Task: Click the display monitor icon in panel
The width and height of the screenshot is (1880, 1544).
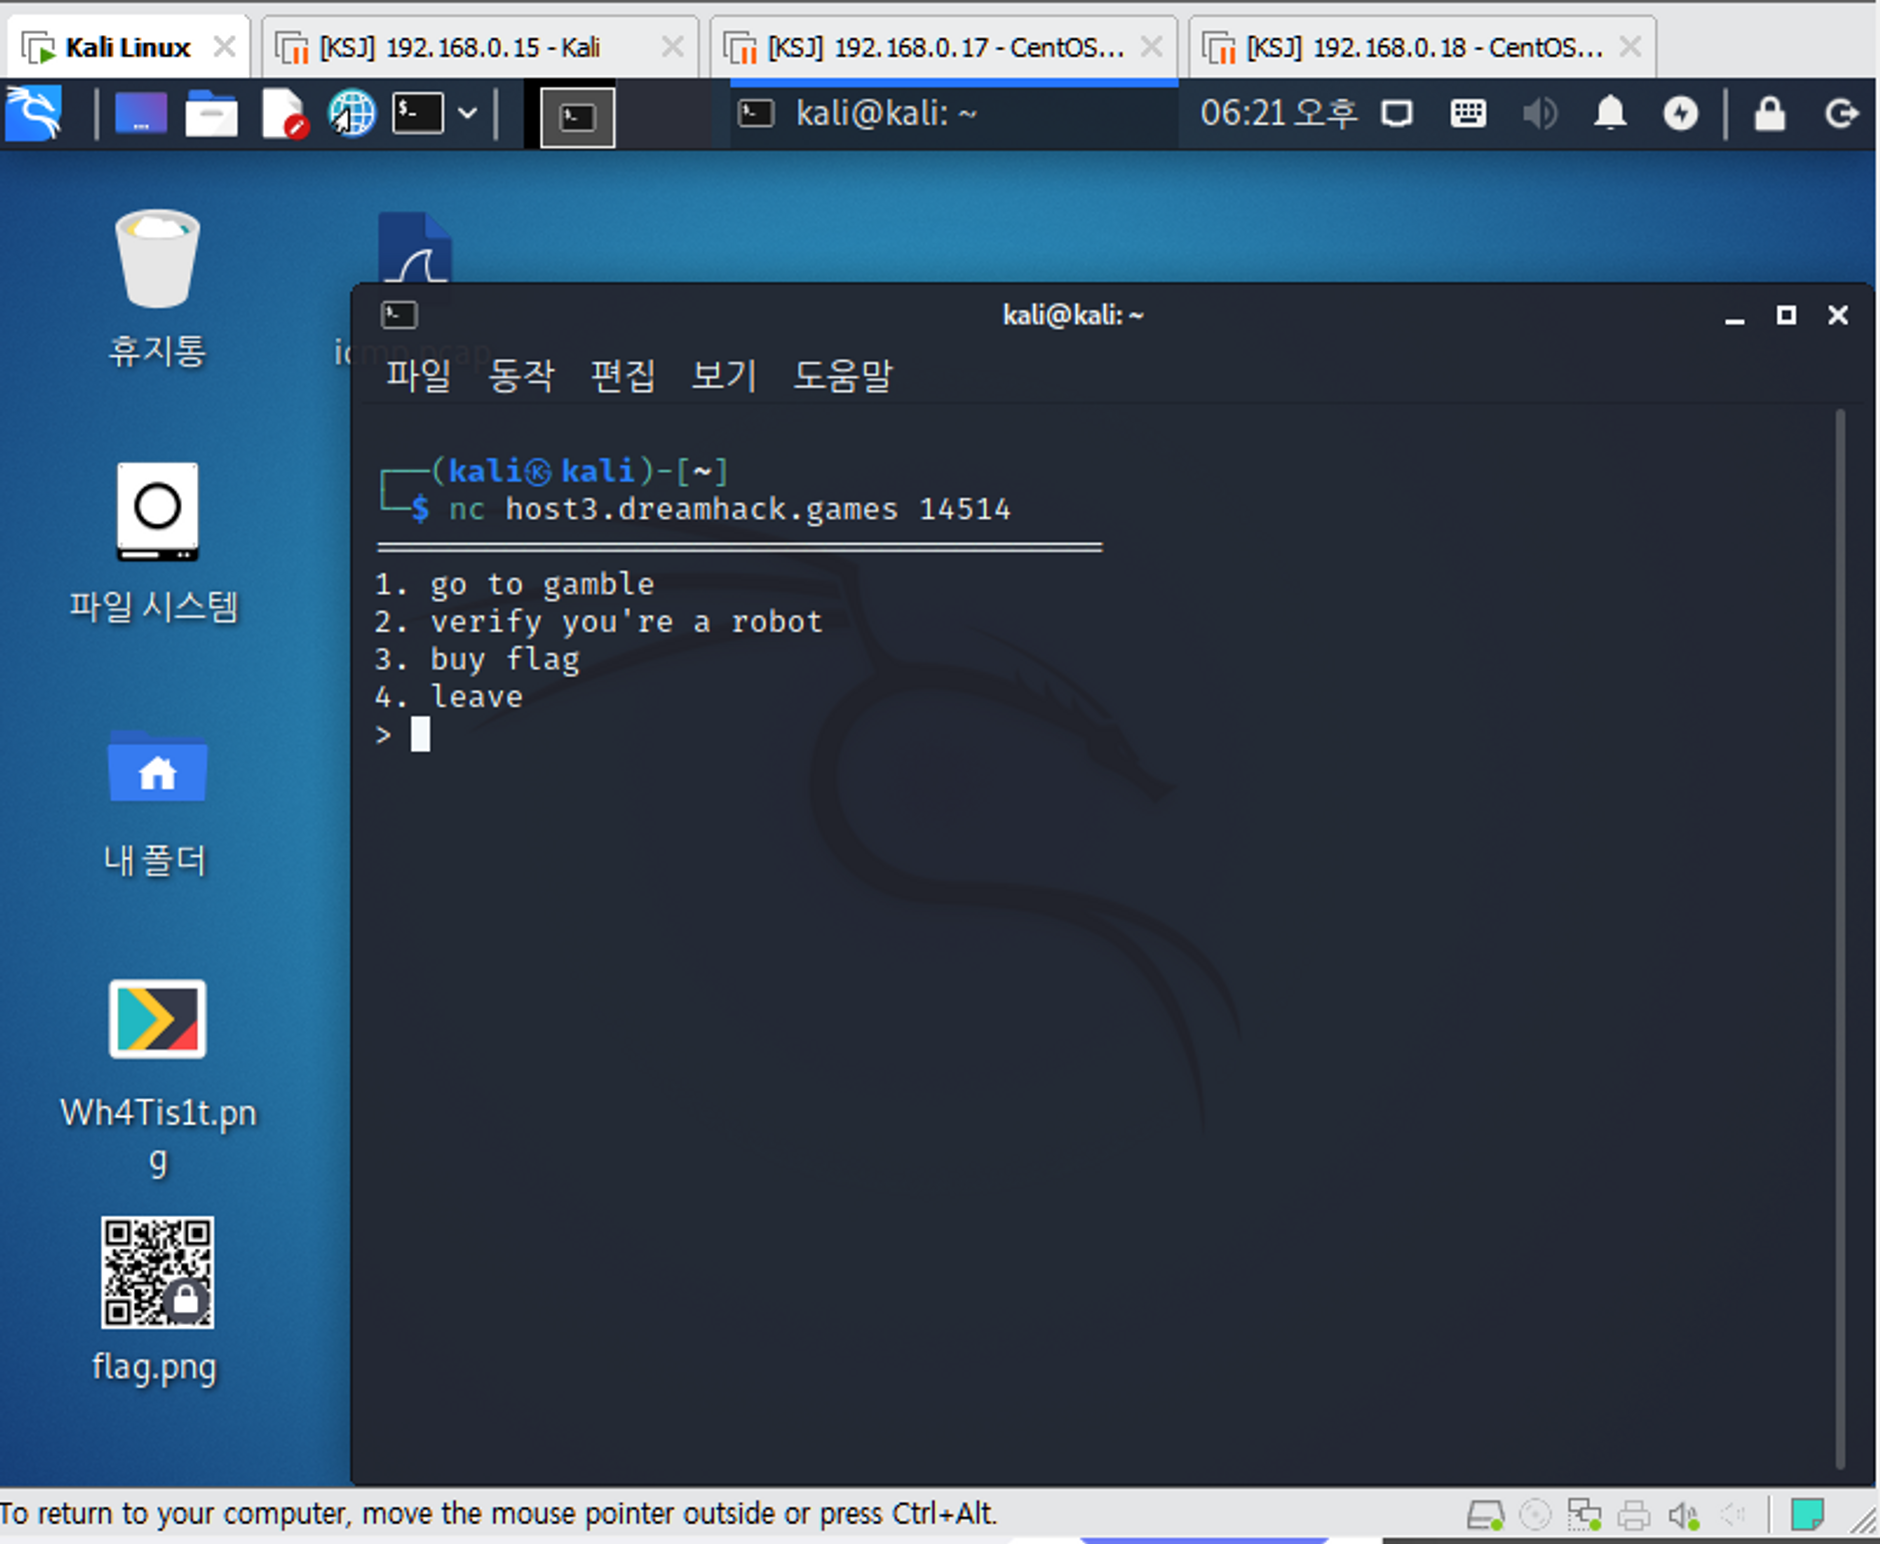Action: click(x=1396, y=114)
